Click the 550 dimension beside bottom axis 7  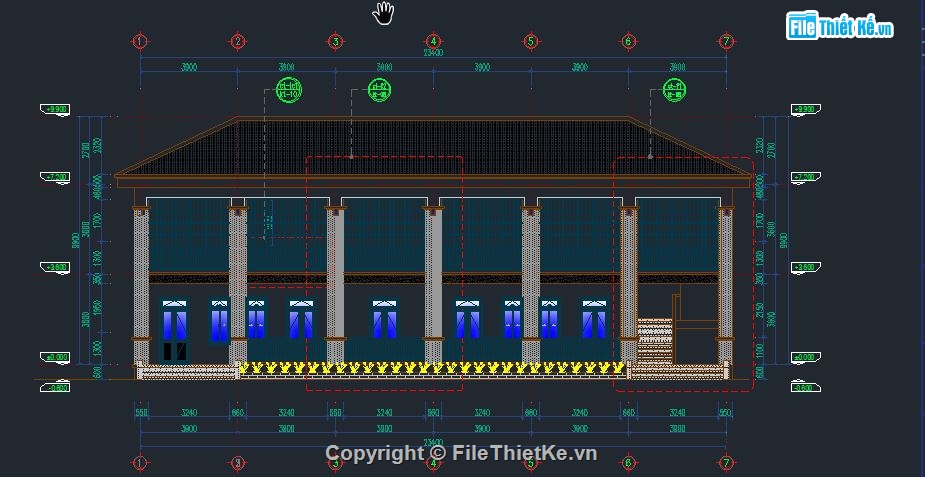(x=724, y=413)
